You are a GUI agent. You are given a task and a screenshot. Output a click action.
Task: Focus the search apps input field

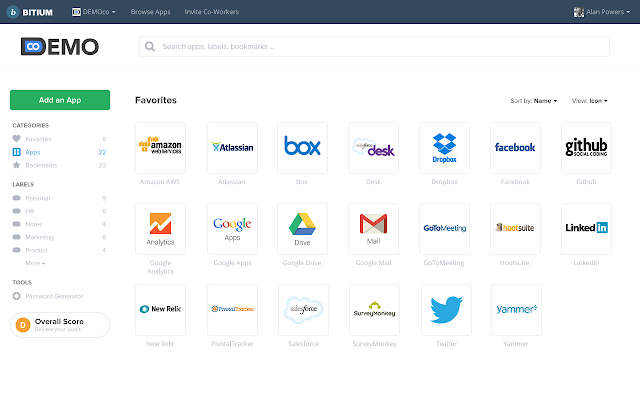tap(374, 47)
